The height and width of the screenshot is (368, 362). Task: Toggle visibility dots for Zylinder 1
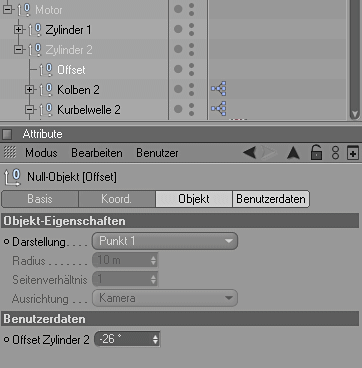[x=191, y=29]
